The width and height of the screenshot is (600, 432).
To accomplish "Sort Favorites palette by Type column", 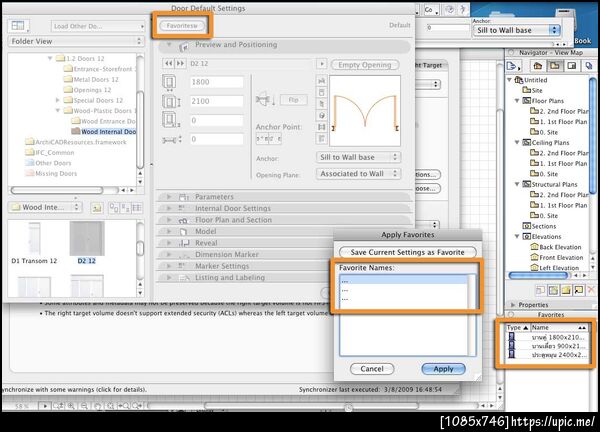I will click(x=517, y=328).
